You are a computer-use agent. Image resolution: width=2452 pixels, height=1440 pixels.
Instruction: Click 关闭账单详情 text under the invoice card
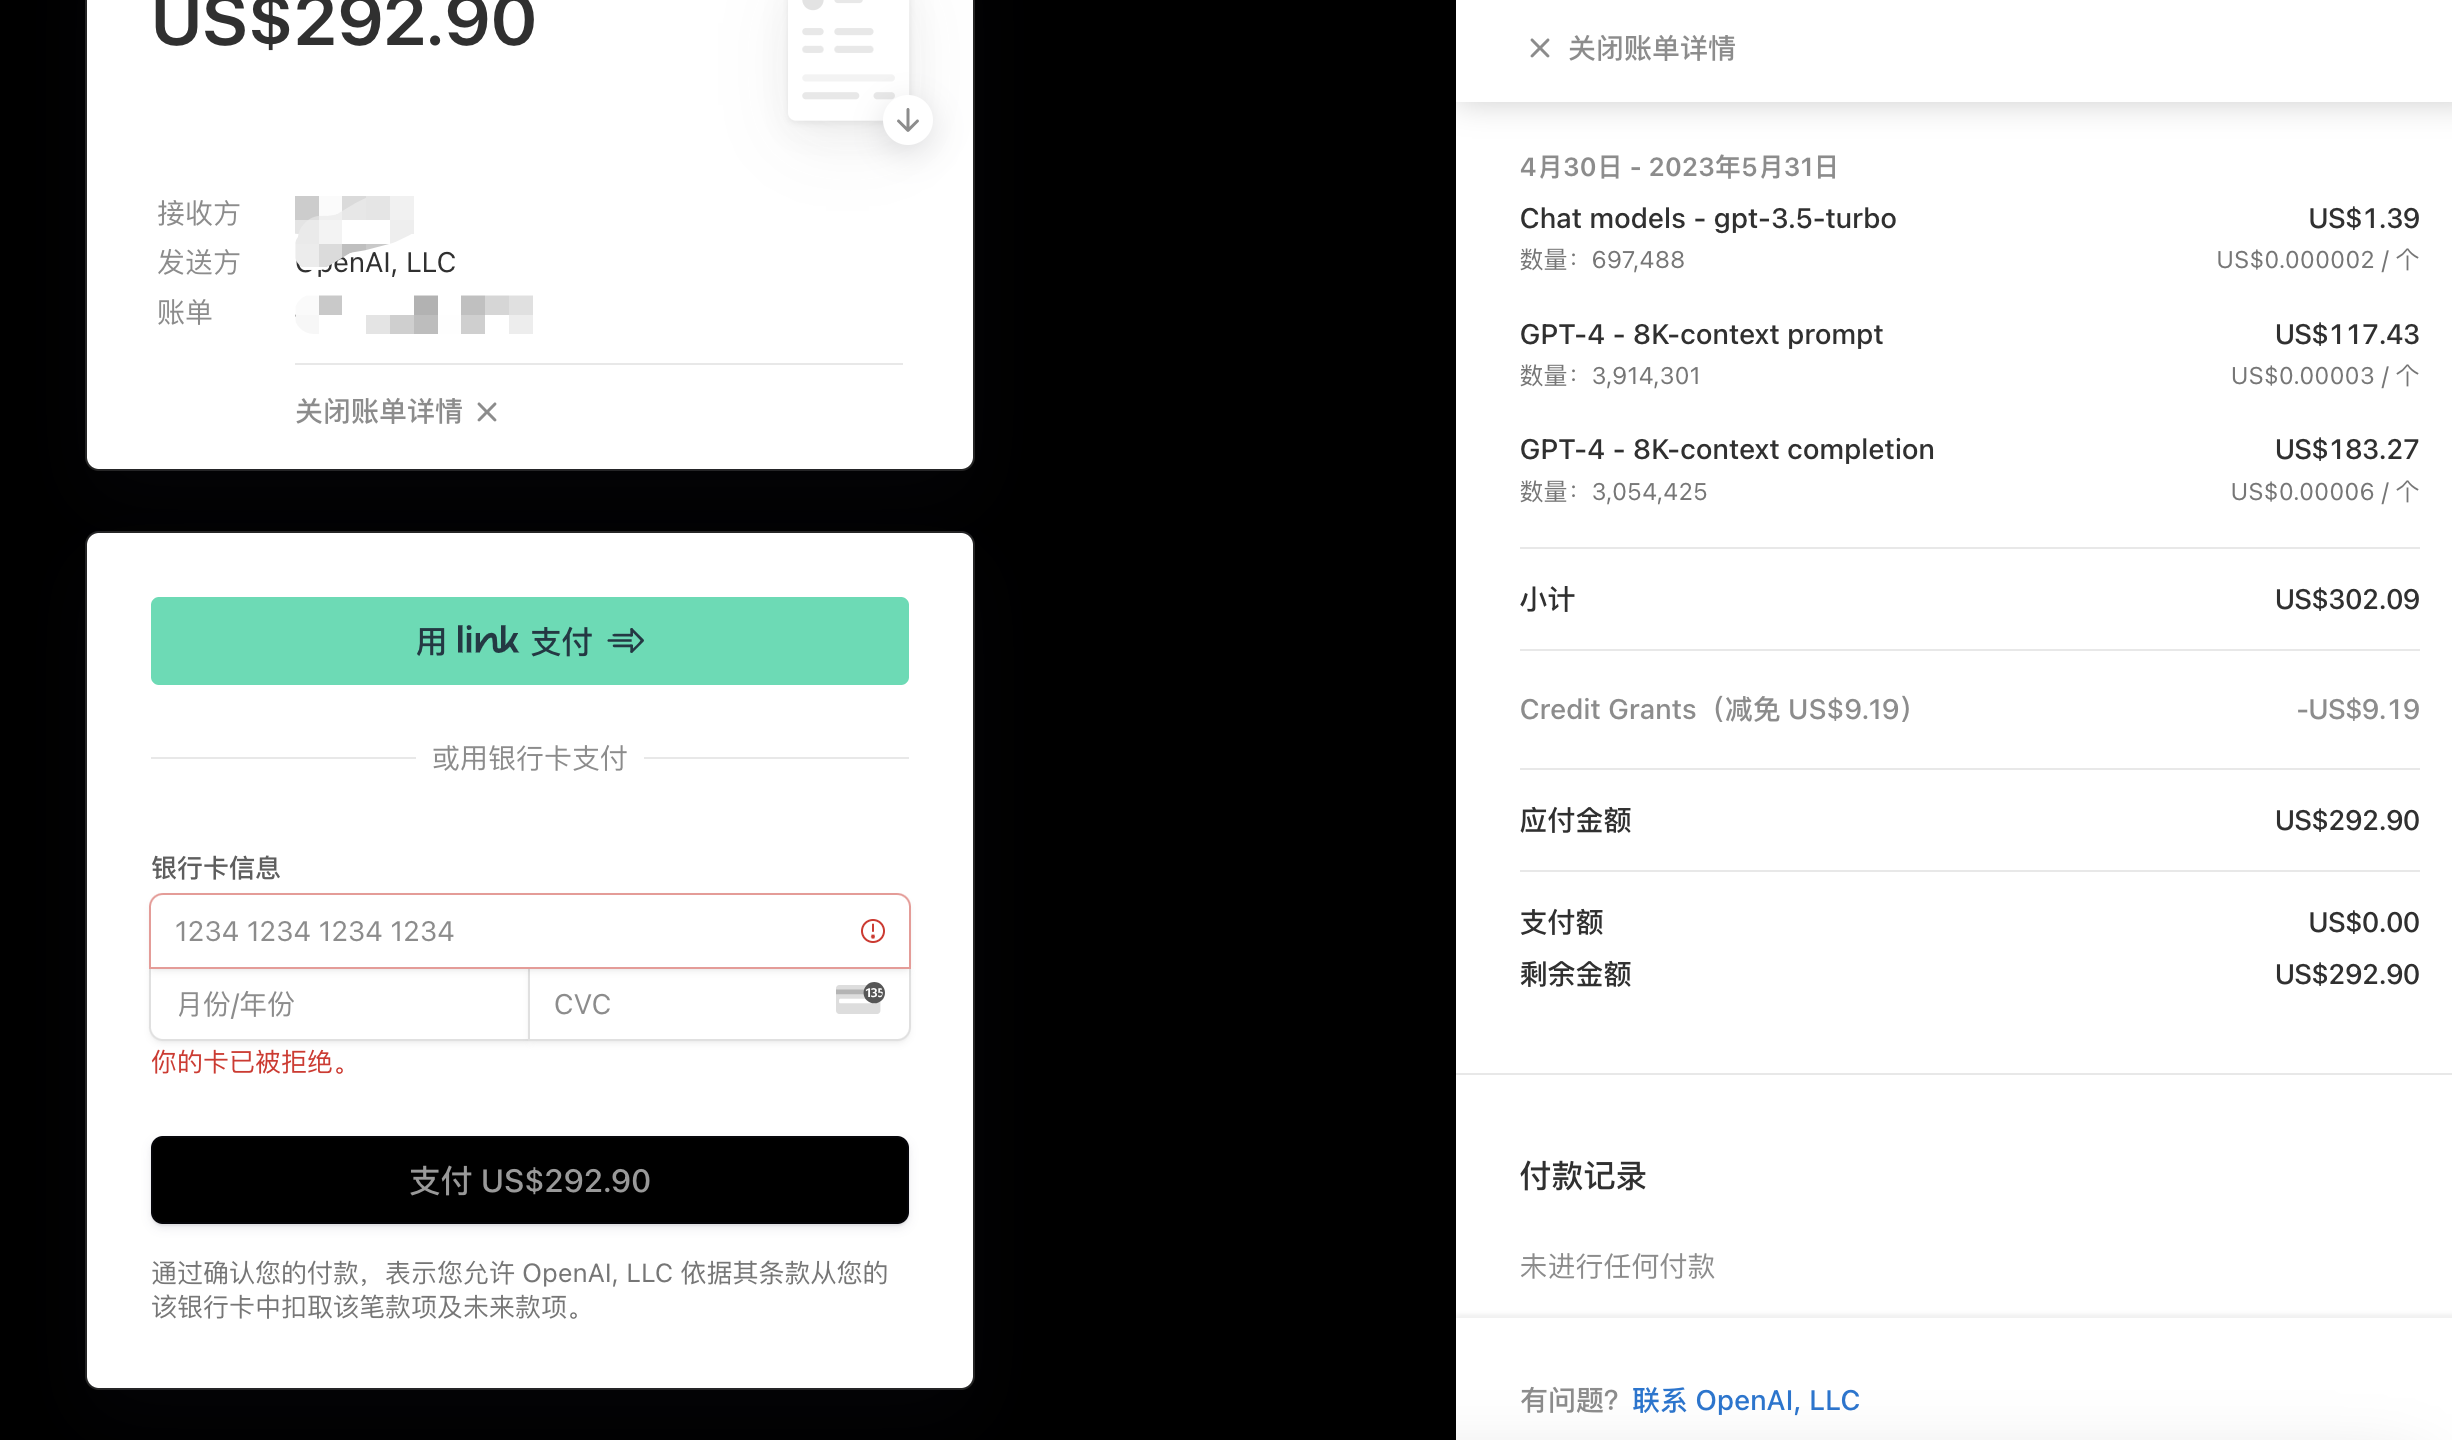pos(378,412)
